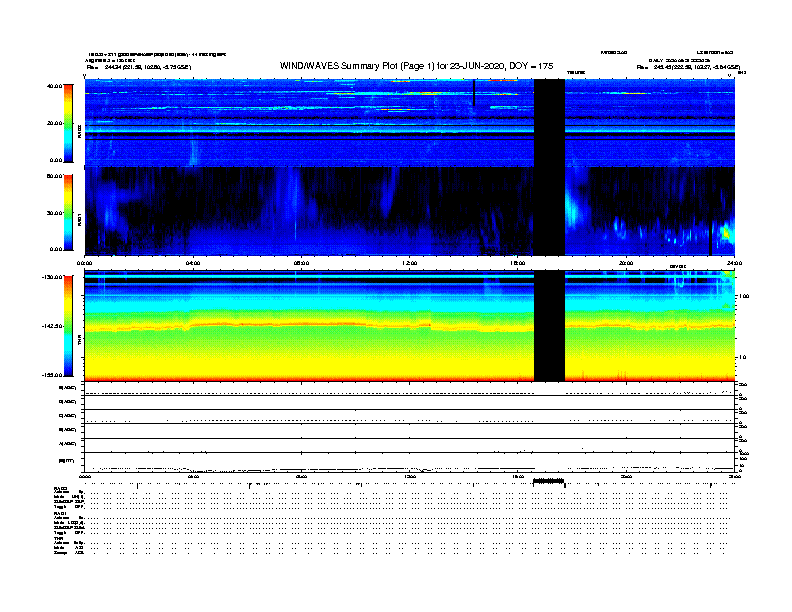
Task: Click the bright yellow burst near 24:00 in RAD1
Action: pyautogui.click(x=727, y=233)
